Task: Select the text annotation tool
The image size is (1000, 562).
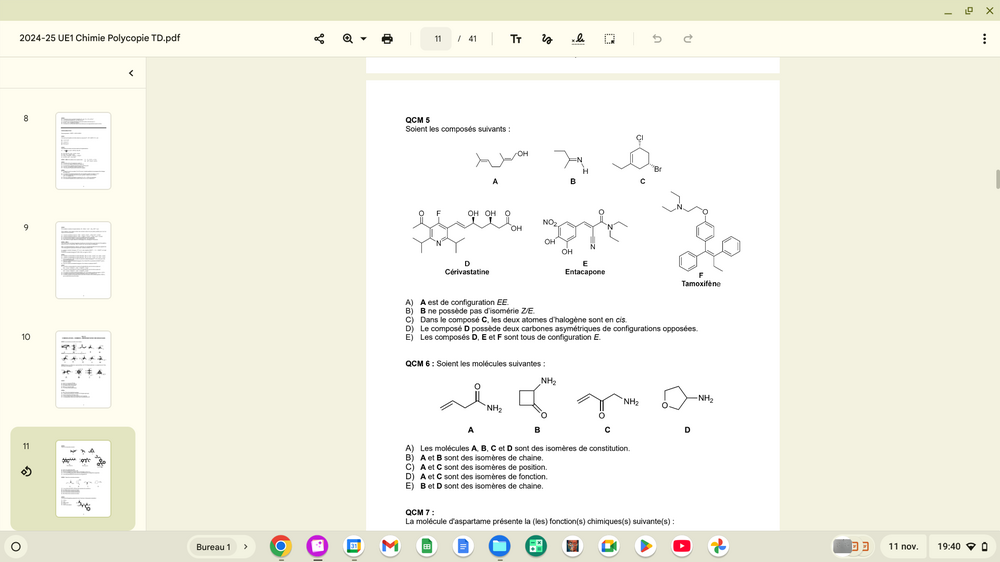Action: point(516,39)
